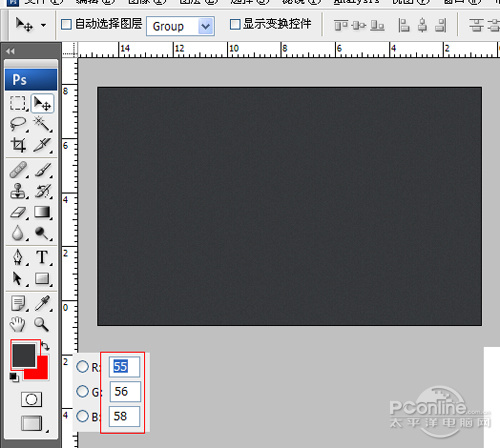Select the Zoom tool
The image size is (500, 448).
click(x=43, y=324)
